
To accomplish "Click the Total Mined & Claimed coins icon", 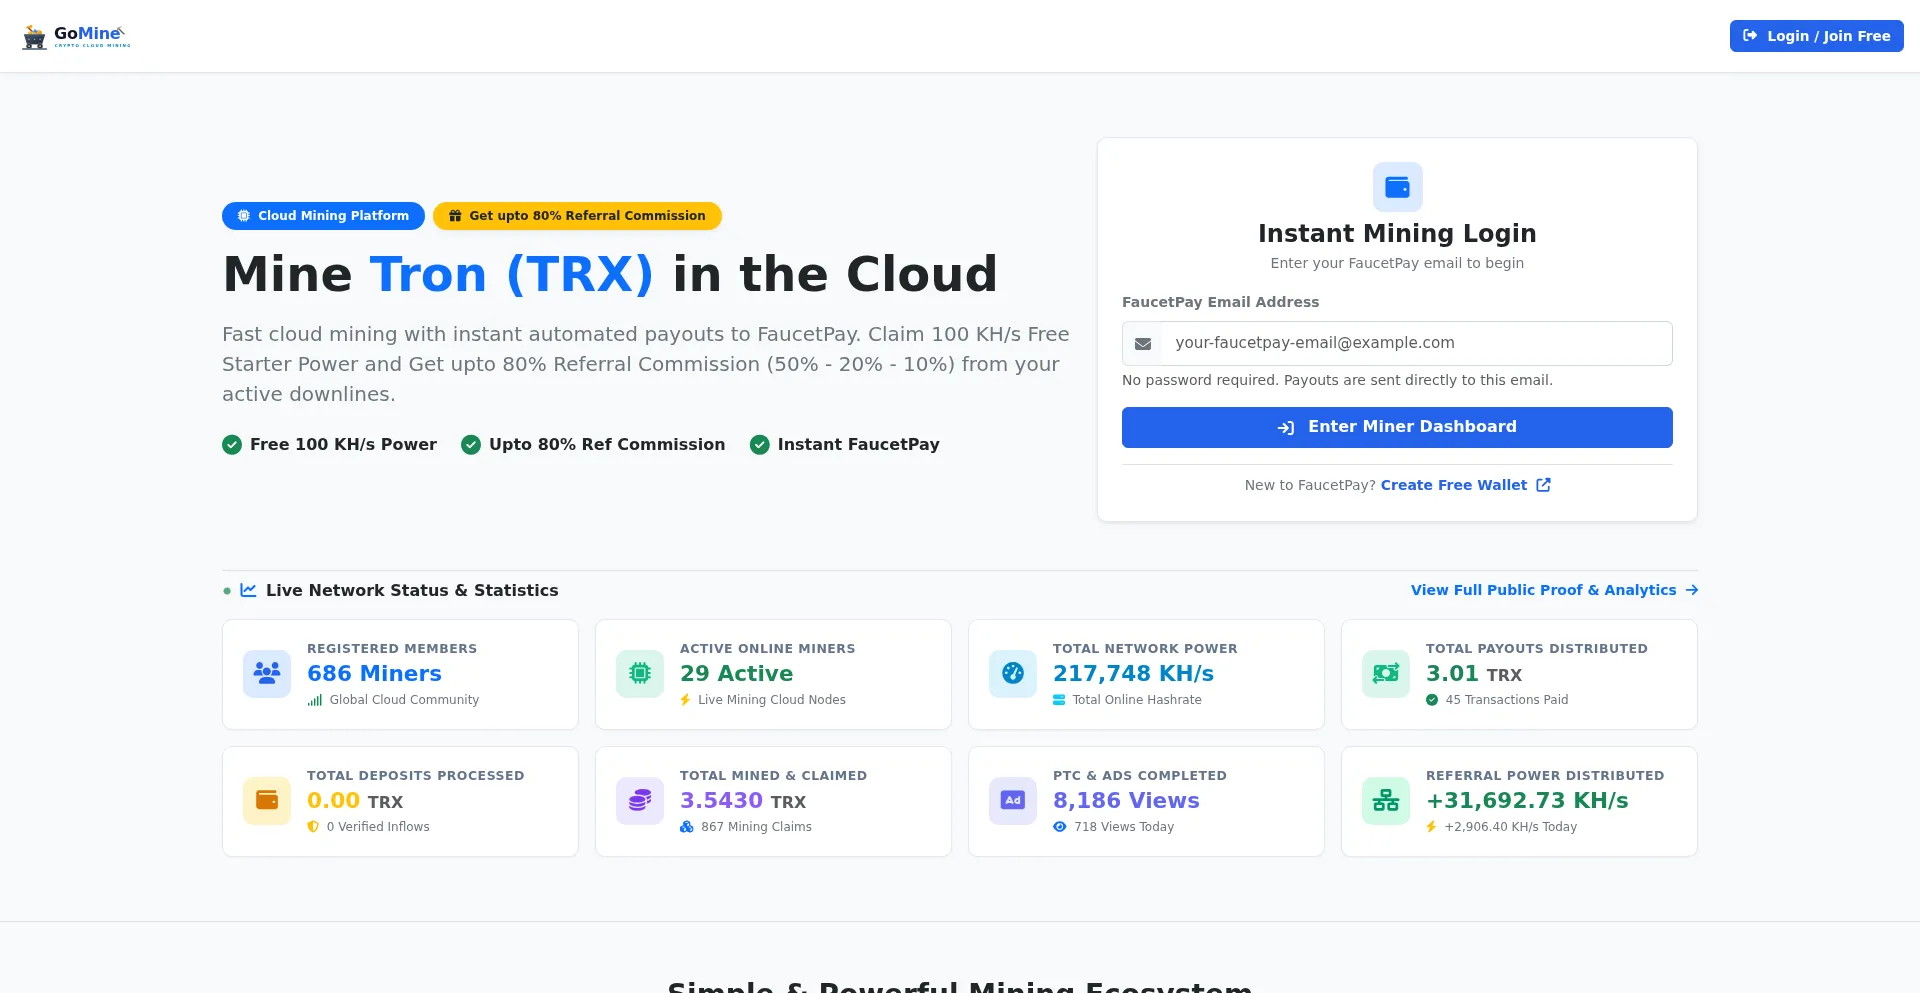I will [640, 800].
